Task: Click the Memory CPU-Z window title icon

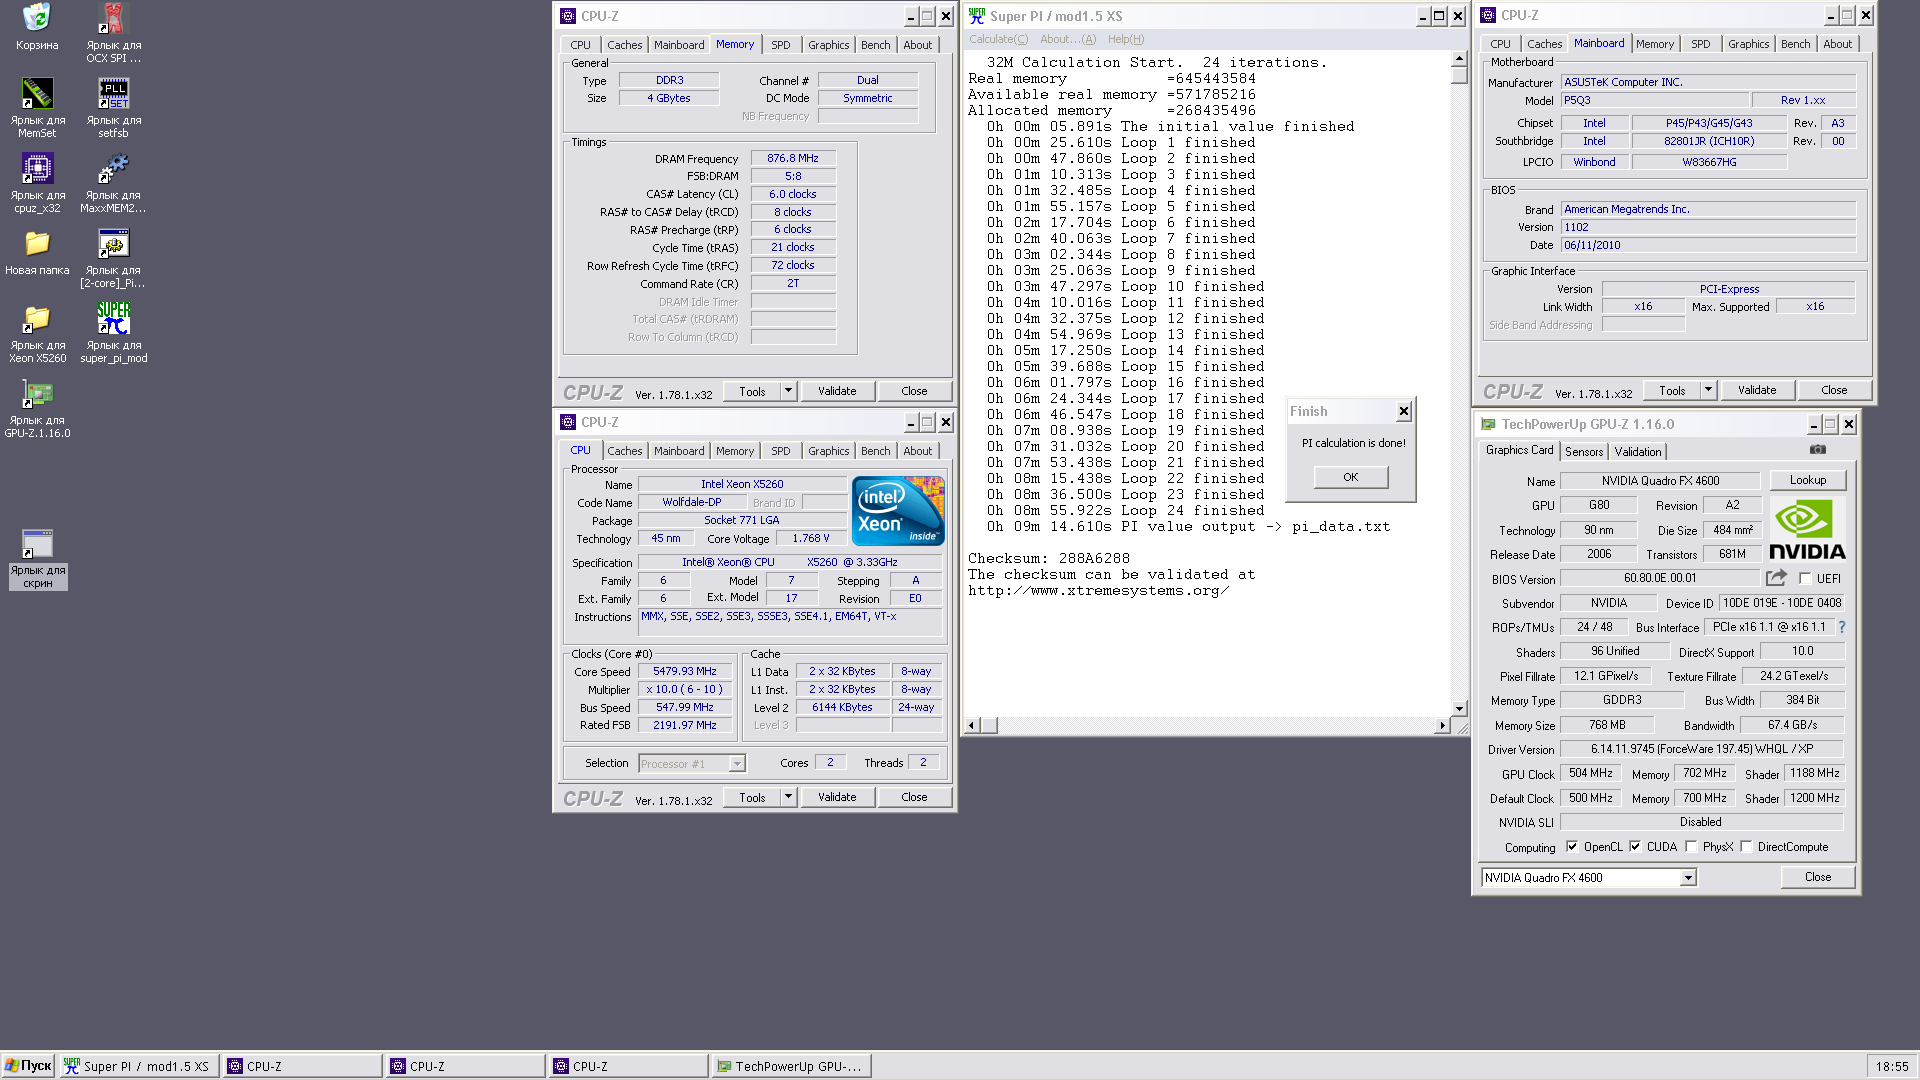Action: pos(568,16)
